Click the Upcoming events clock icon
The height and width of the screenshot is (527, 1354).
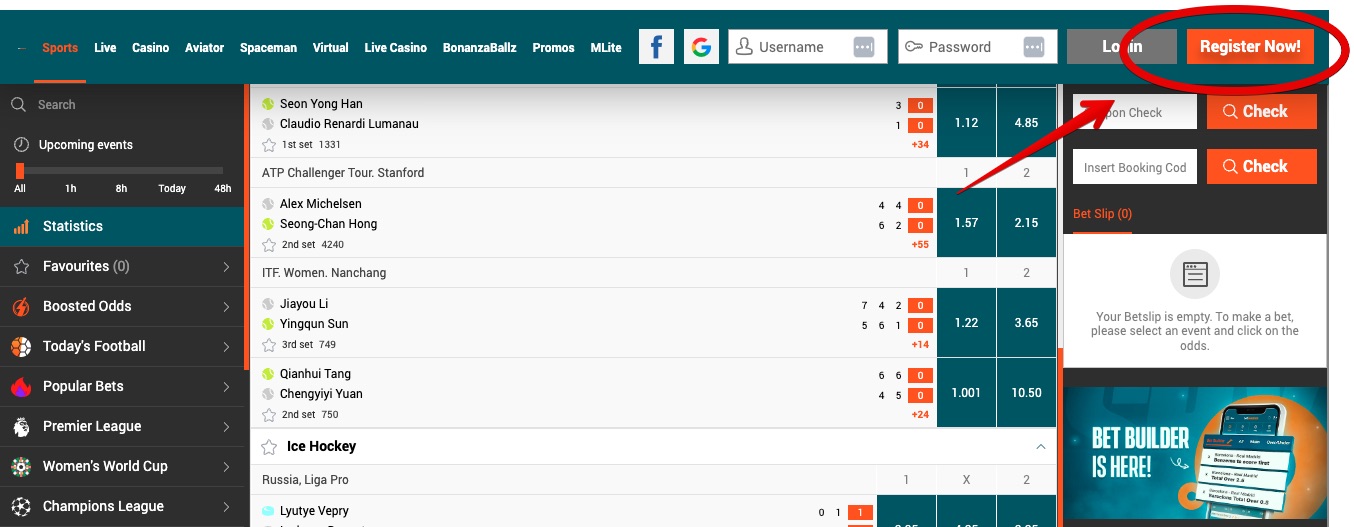pyautogui.click(x=21, y=145)
